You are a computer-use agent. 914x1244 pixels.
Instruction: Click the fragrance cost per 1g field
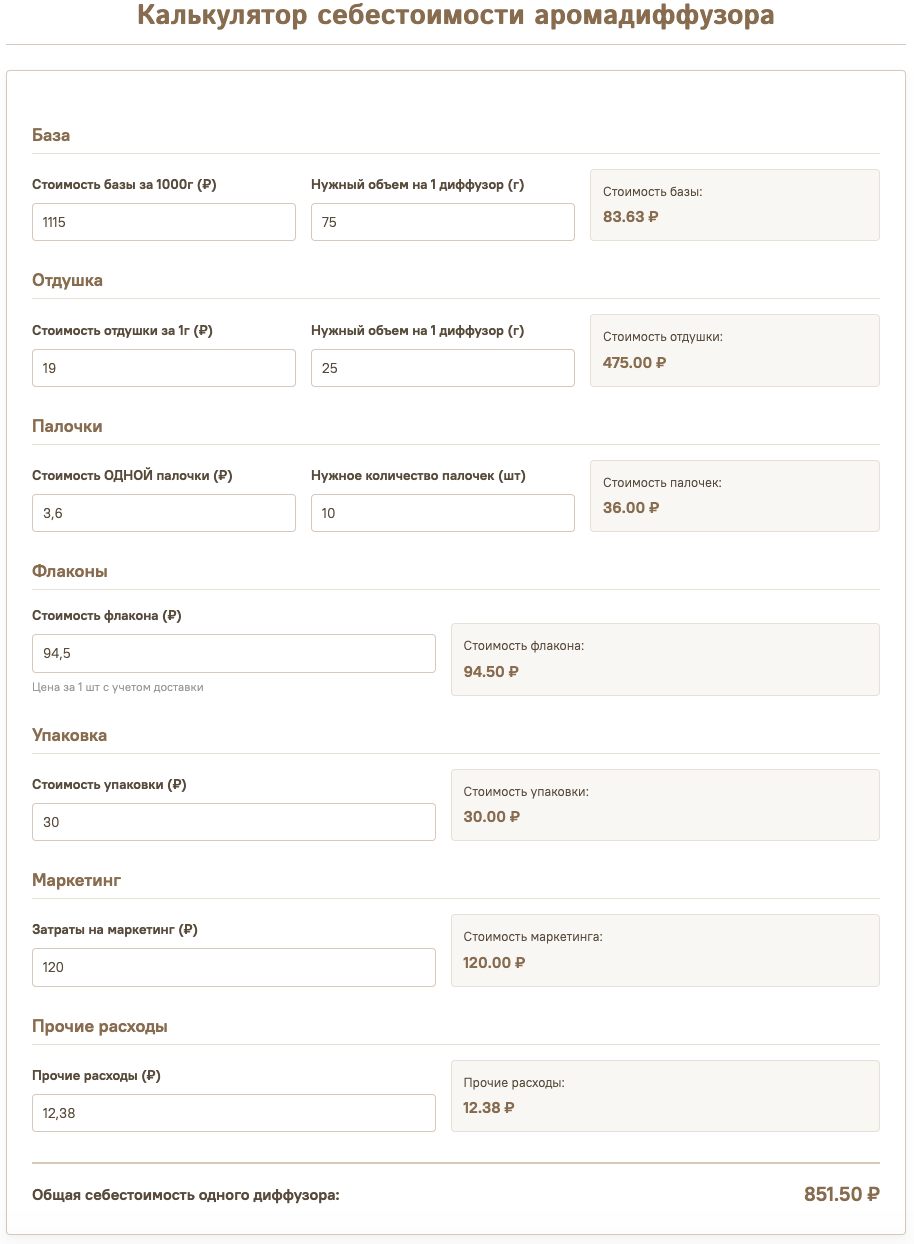(164, 368)
